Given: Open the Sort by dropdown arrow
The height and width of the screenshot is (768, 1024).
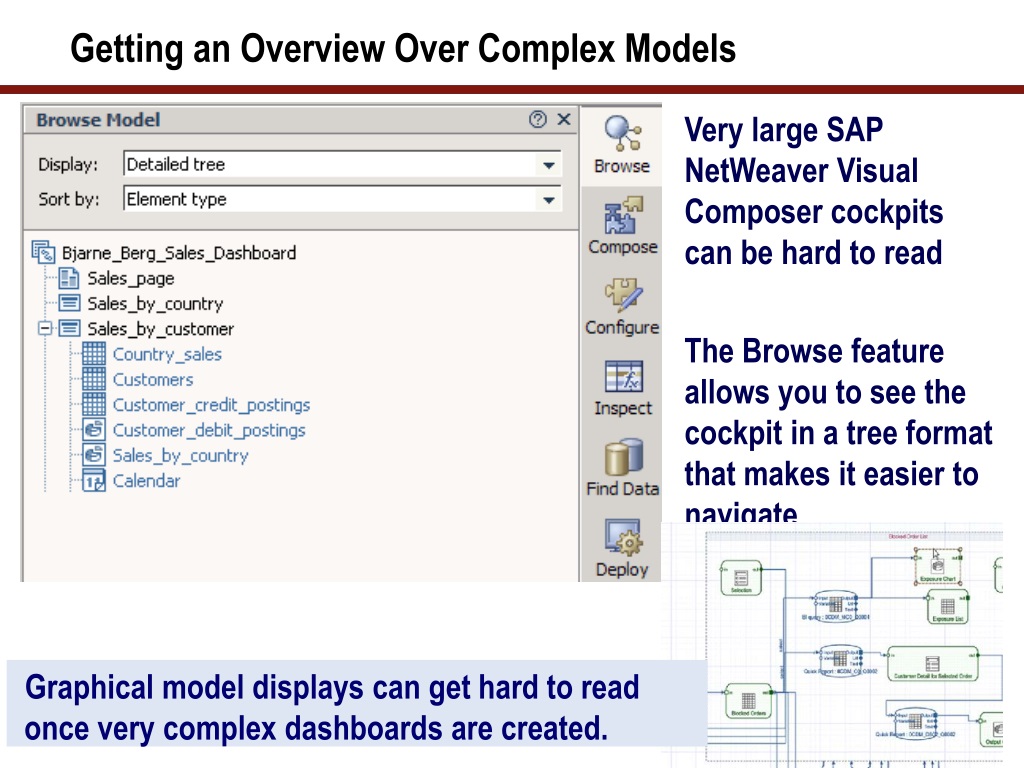Looking at the screenshot, I should click(549, 199).
